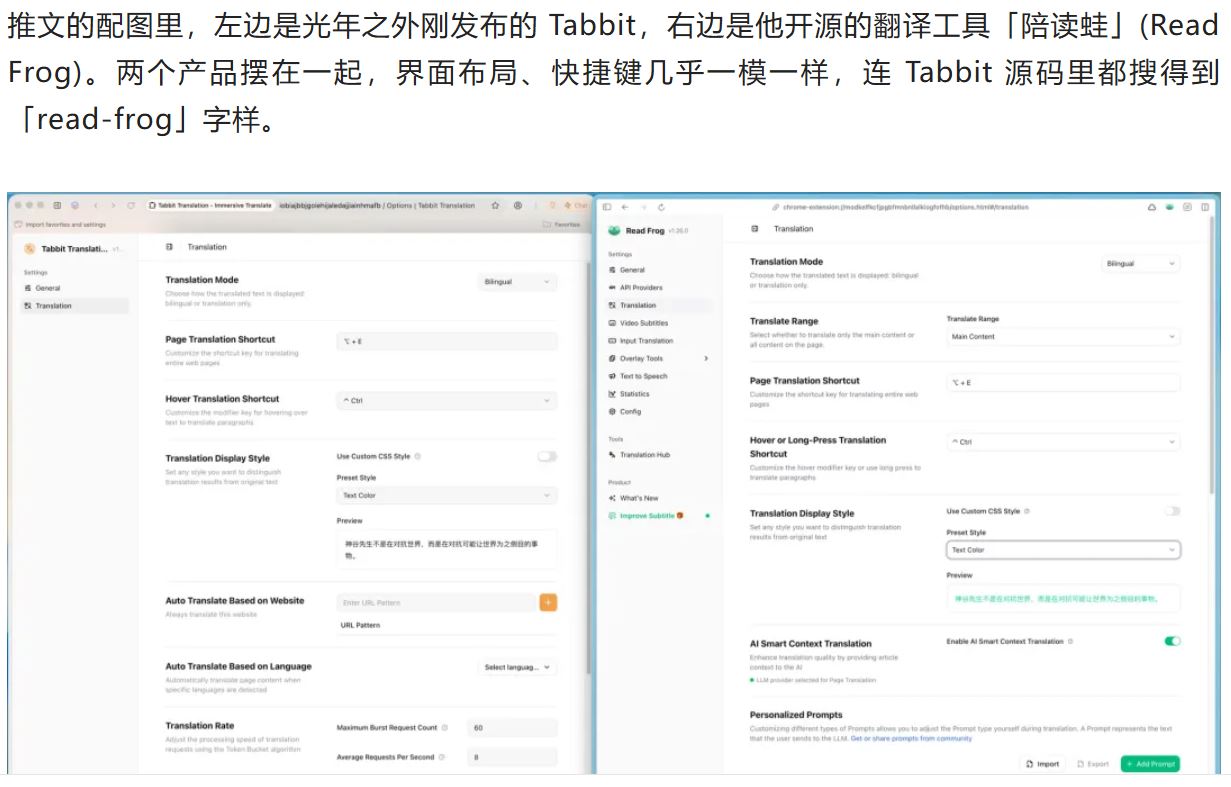The width and height of the screenshot is (1231, 787).
Task: Click the green Add Prompt button
Action: (x=1150, y=763)
